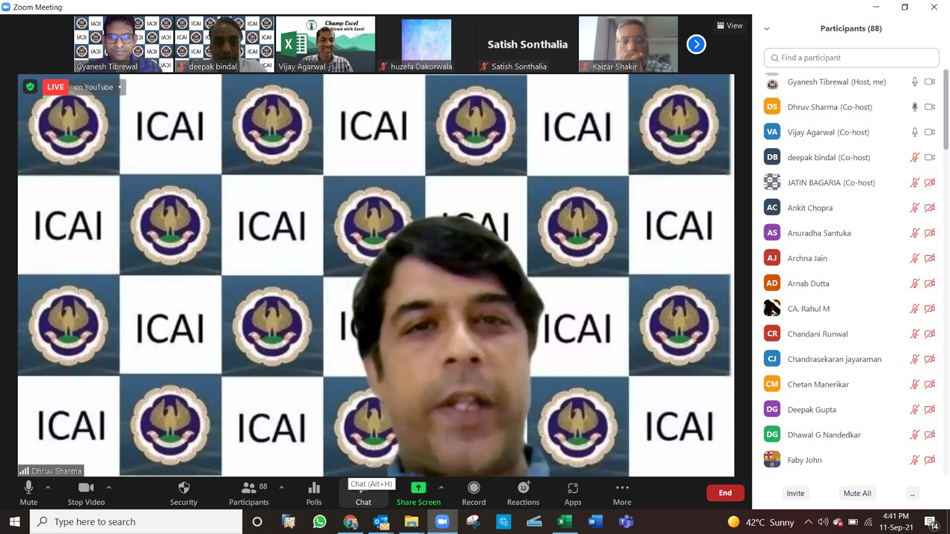950x534 pixels.
Task: Click the Invite button
Action: tap(796, 493)
